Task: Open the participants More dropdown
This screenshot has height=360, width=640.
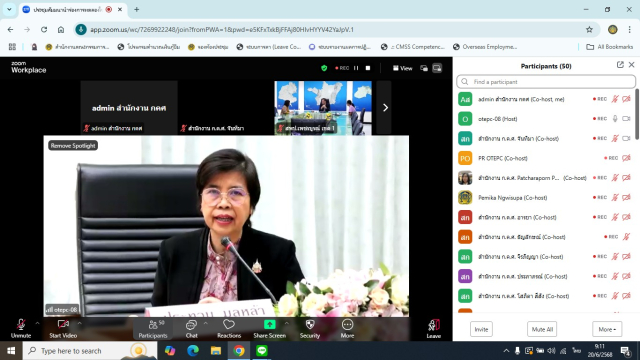Action: click(607, 329)
